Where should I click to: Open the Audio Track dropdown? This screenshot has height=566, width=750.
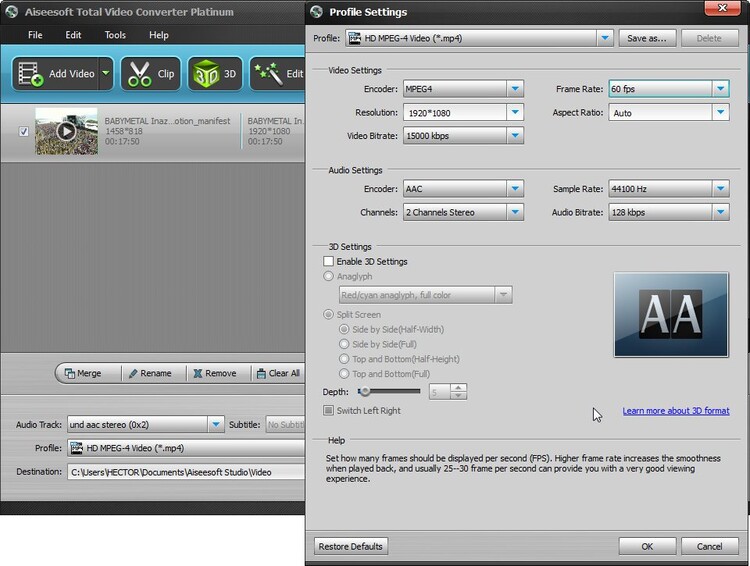pyautogui.click(x=216, y=424)
